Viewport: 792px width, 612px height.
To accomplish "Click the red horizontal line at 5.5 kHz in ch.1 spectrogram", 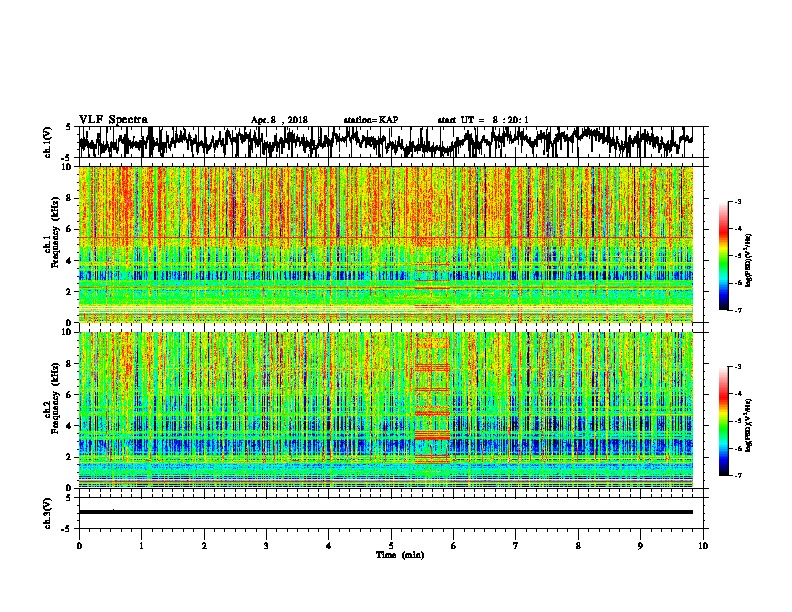I will click(385, 237).
